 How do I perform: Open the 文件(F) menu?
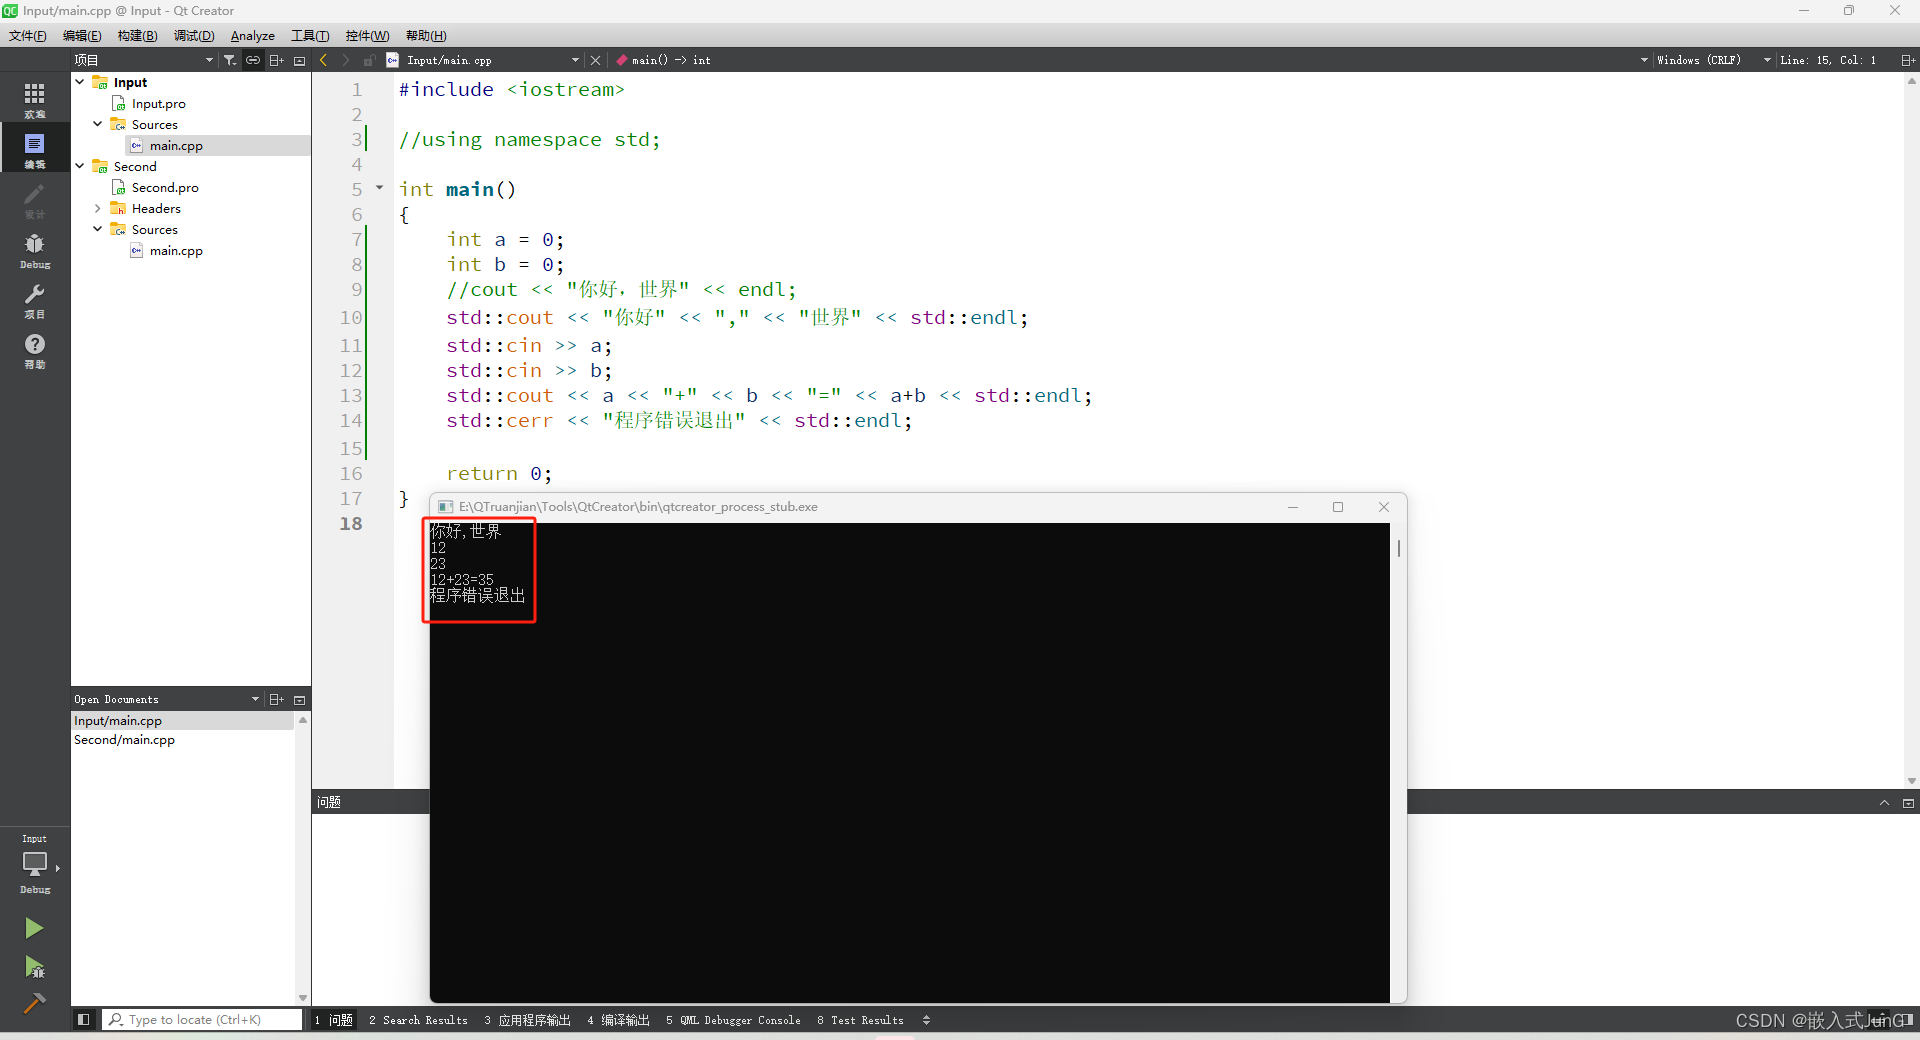click(28, 35)
